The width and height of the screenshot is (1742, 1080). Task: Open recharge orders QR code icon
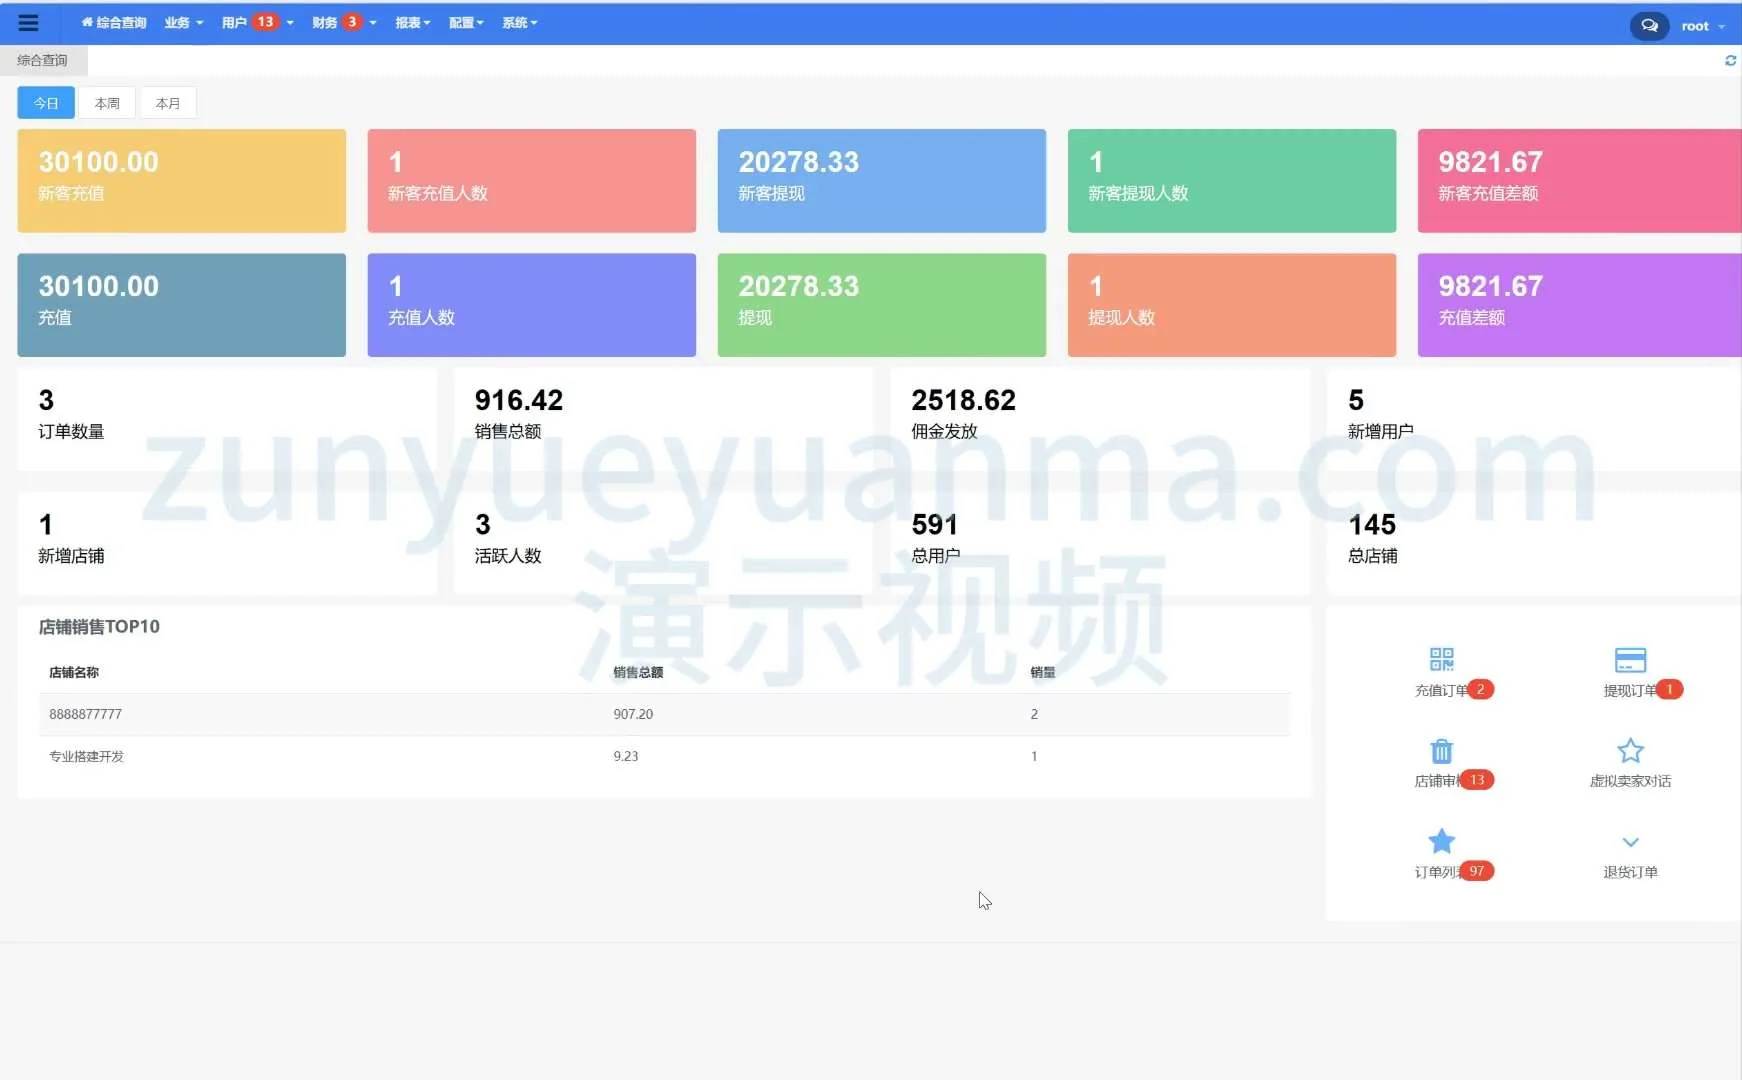[1441, 660]
